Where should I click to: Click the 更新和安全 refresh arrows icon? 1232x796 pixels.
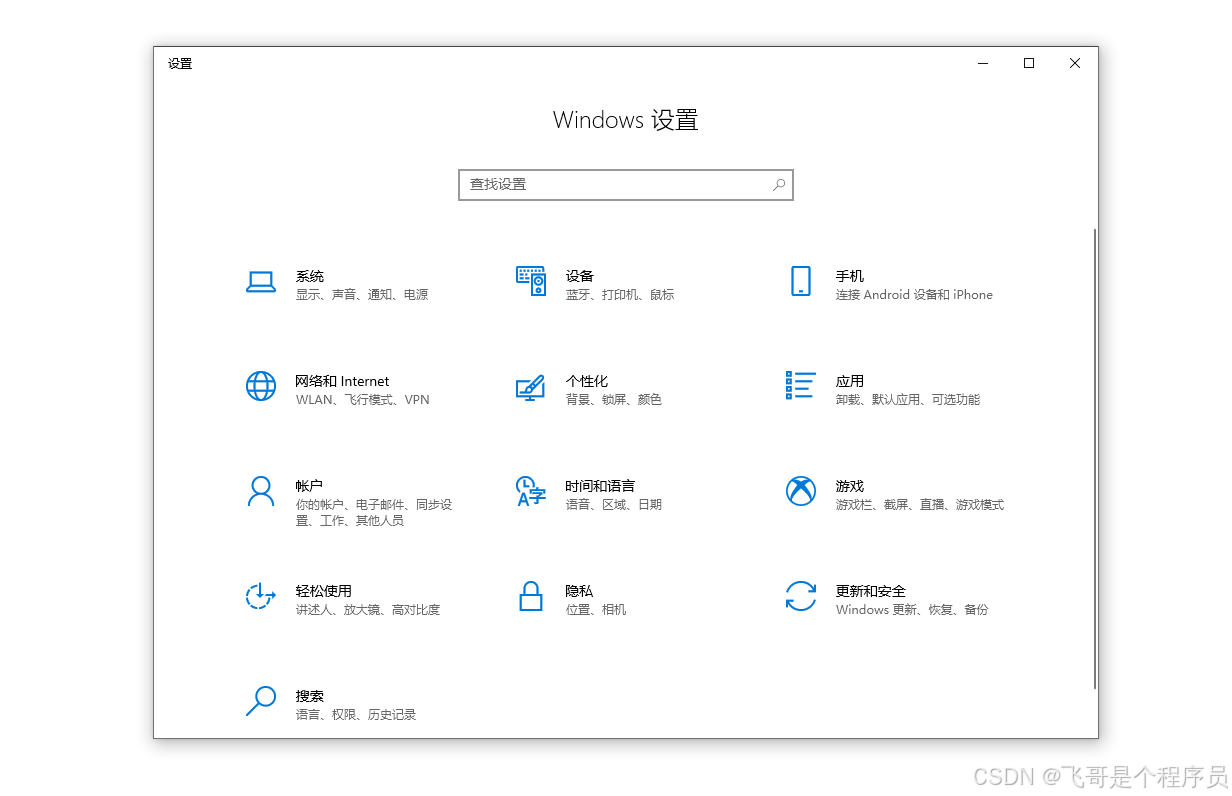click(801, 596)
